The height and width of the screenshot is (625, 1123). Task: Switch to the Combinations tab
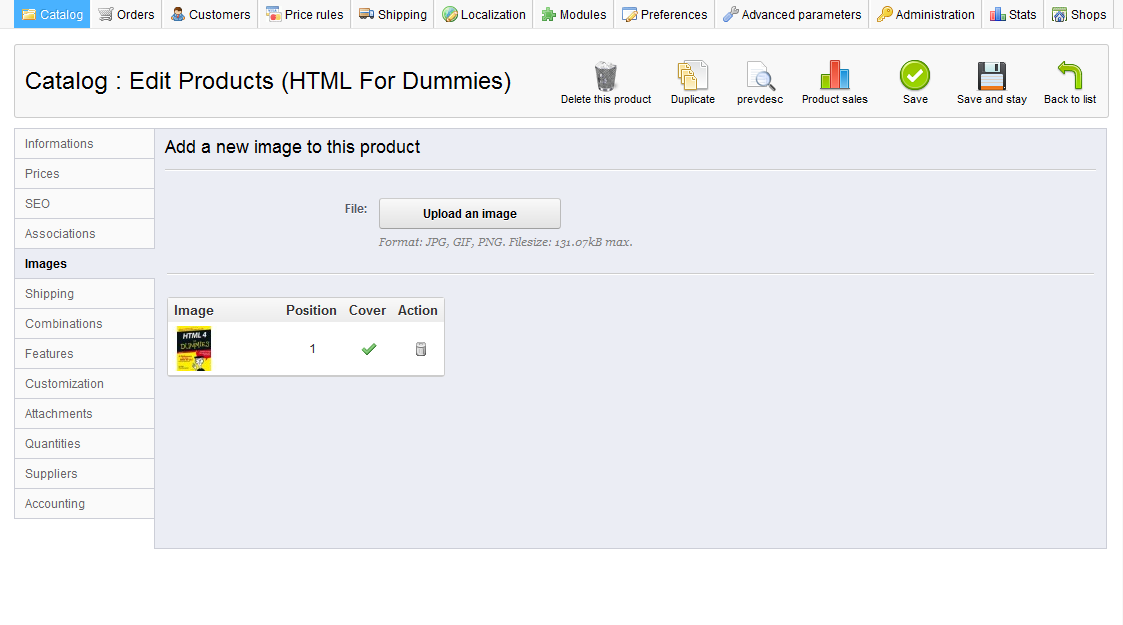pos(64,324)
